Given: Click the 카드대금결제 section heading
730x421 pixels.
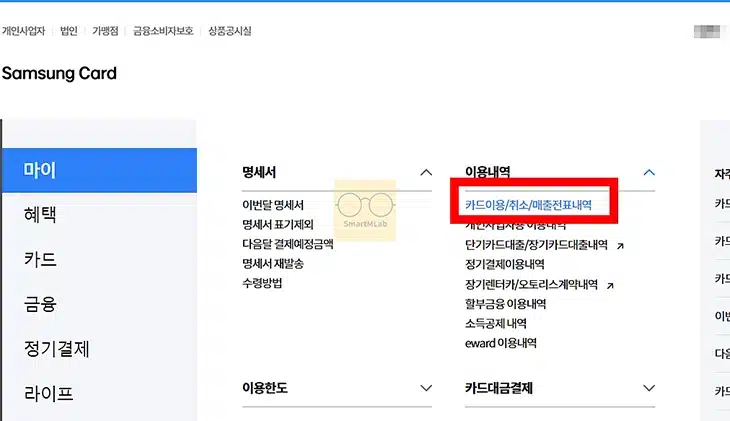Looking at the screenshot, I should 499,388.
